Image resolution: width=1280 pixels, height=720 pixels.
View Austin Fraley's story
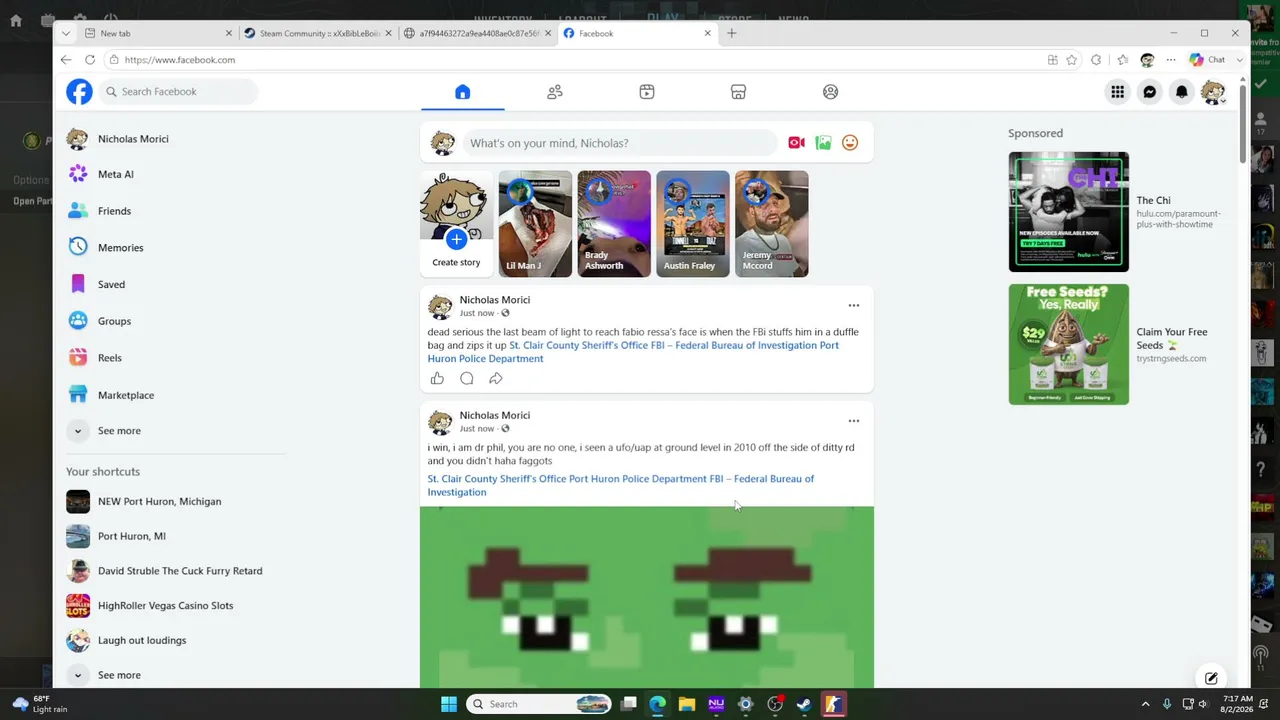693,223
